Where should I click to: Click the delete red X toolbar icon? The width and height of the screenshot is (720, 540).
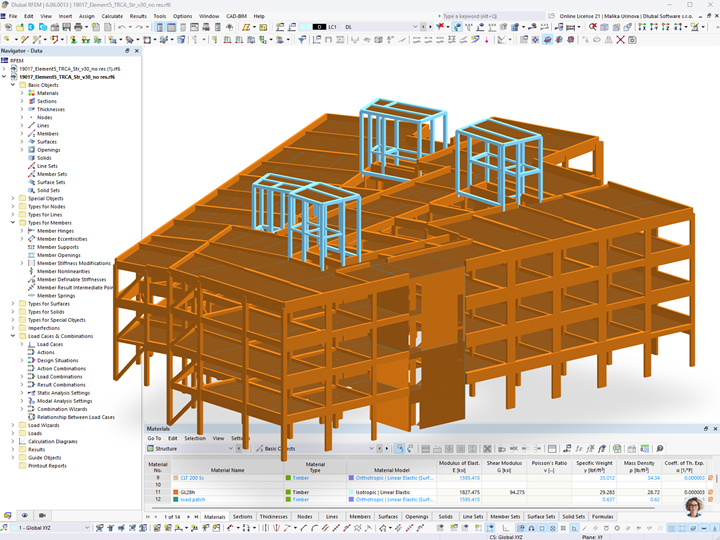coord(620,40)
